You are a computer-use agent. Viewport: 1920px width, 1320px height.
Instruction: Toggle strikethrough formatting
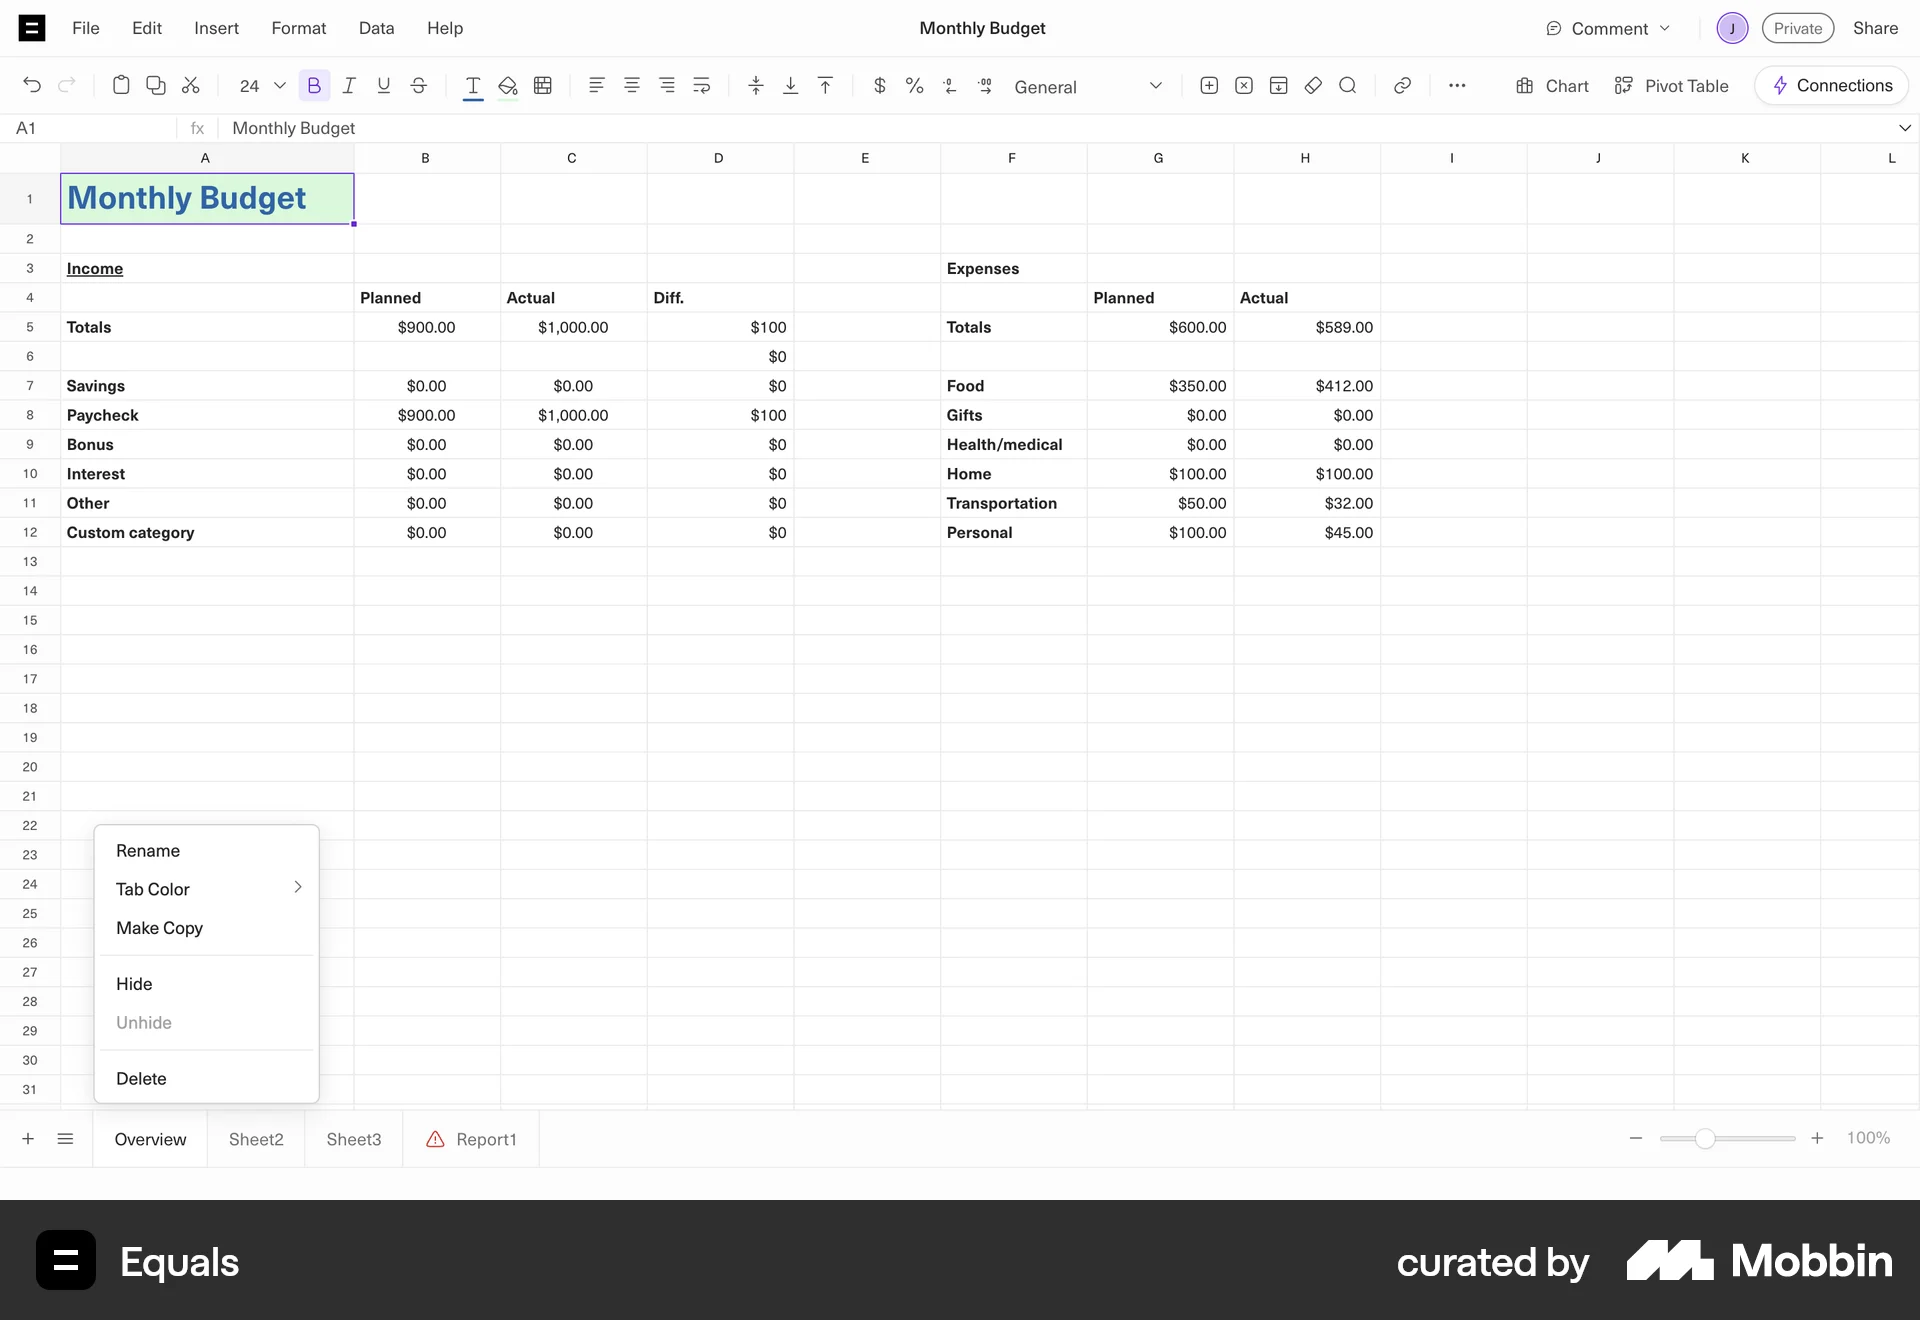click(418, 86)
